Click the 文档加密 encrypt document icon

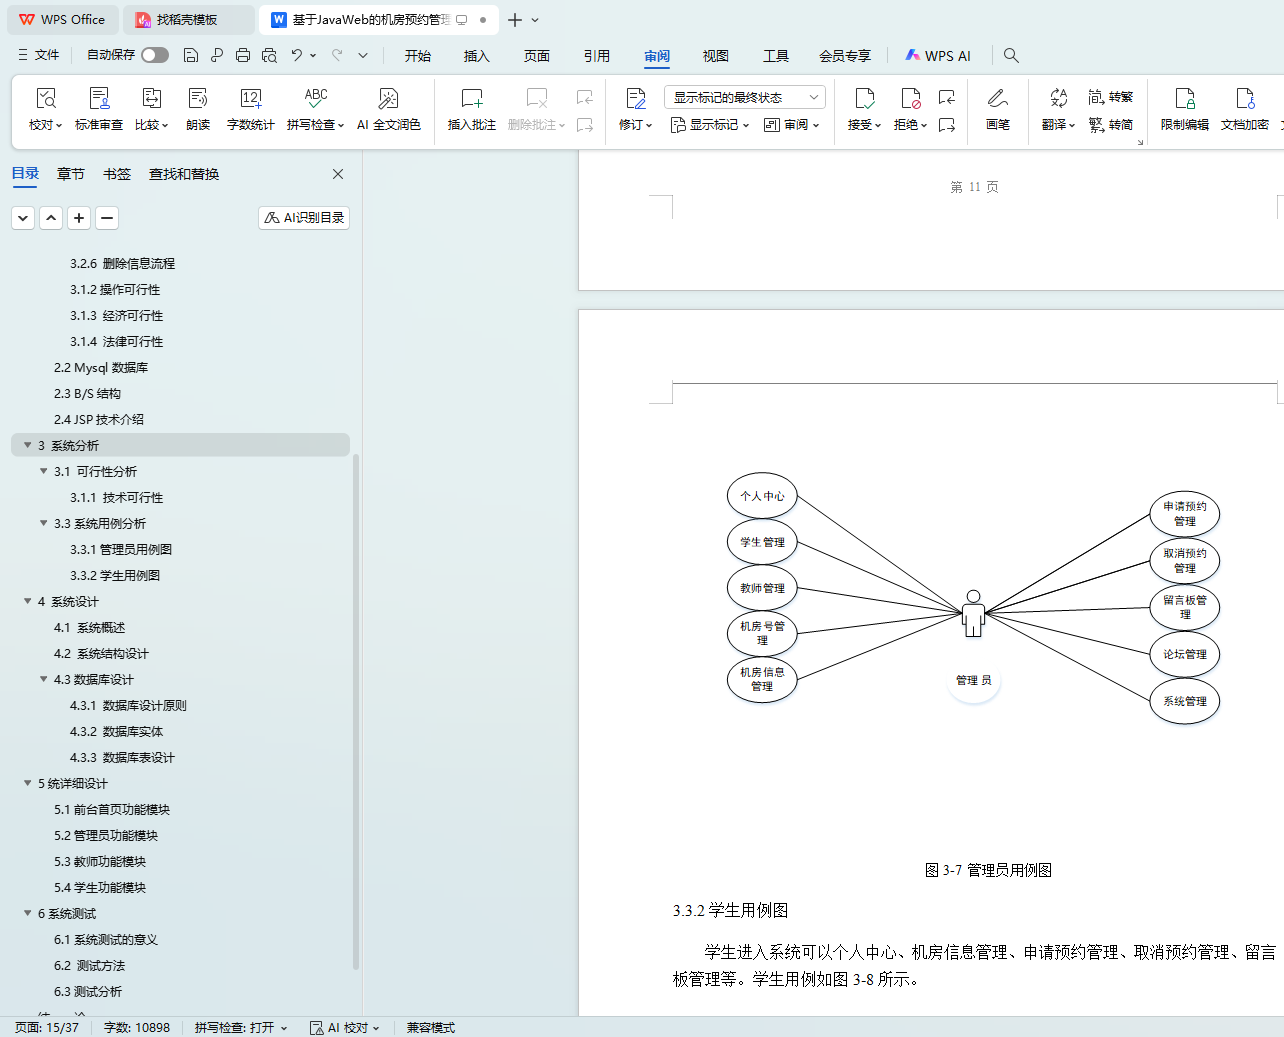click(1244, 108)
